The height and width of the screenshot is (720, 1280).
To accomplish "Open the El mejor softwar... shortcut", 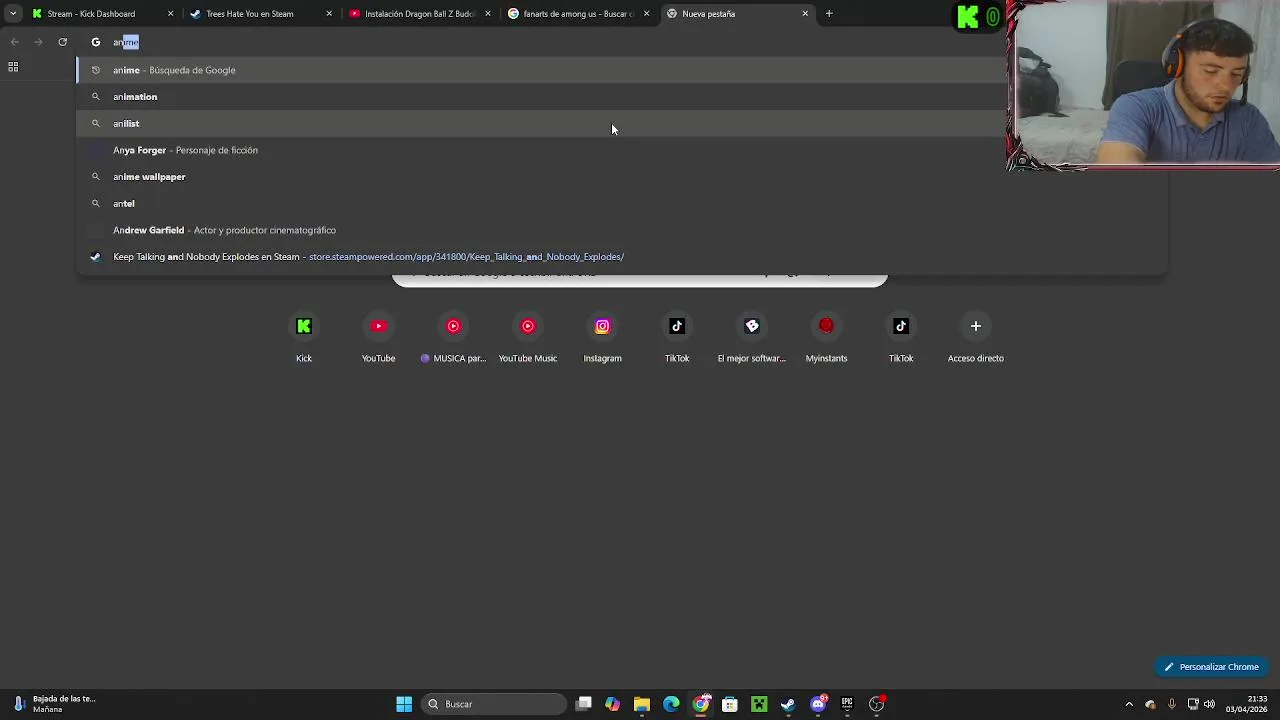I will [x=752, y=337].
